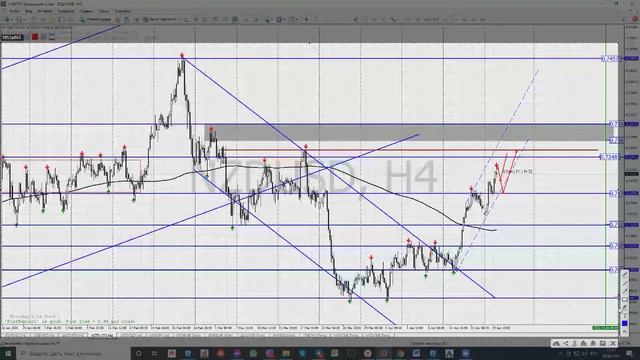Screen dimensions: 640x360
Task: Open the Файл menu
Action: [x=14, y=11]
